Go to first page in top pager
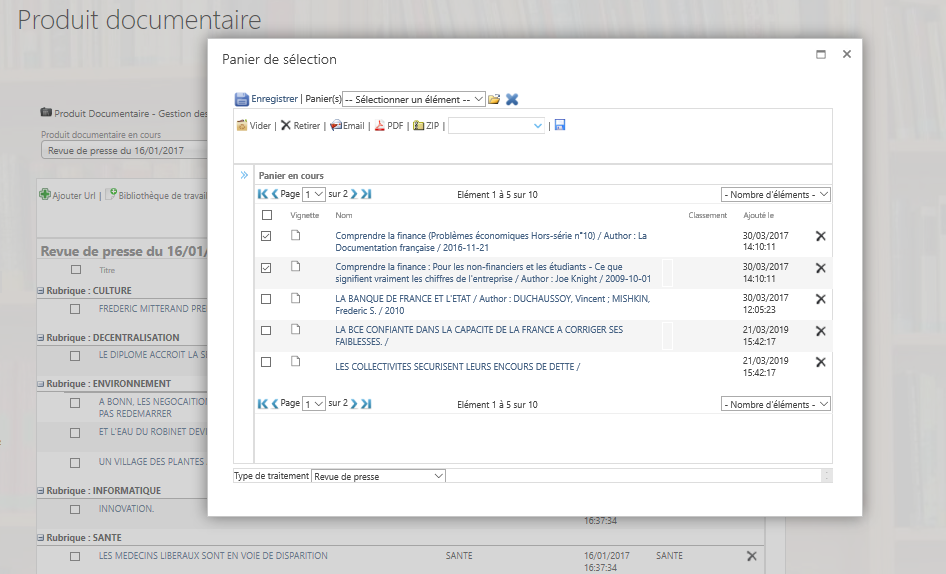This screenshot has width=946, height=574. (262, 194)
